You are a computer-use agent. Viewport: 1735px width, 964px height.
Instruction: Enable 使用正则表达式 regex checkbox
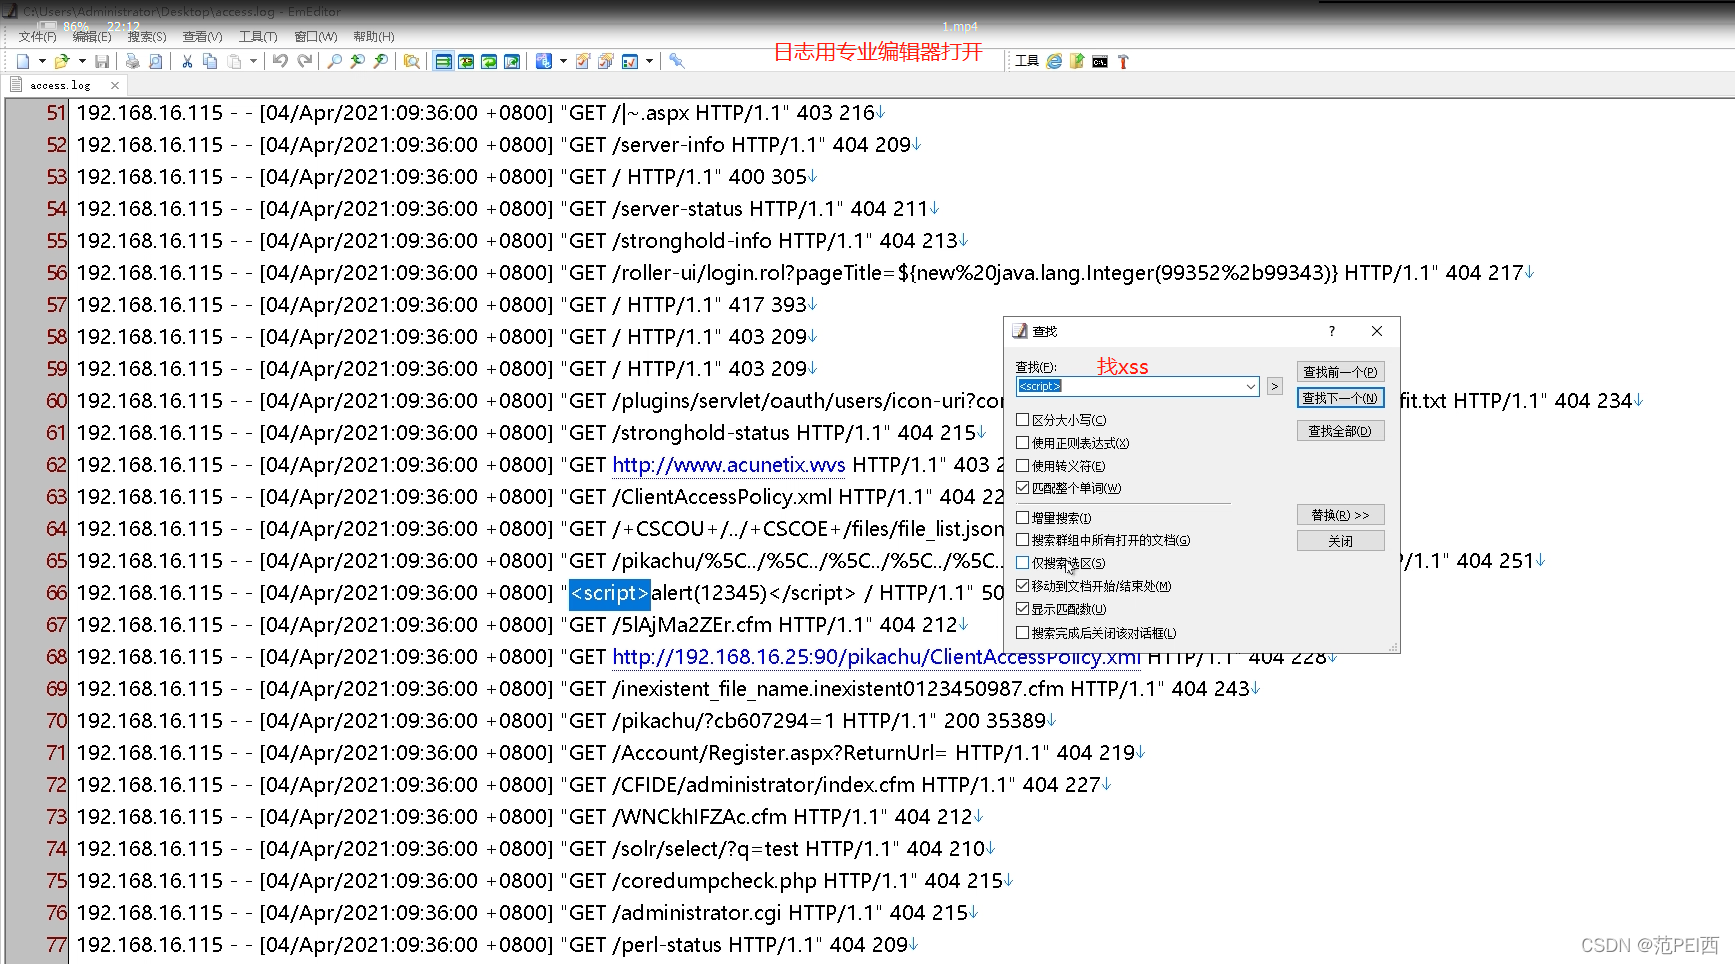tap(1022, 443)
